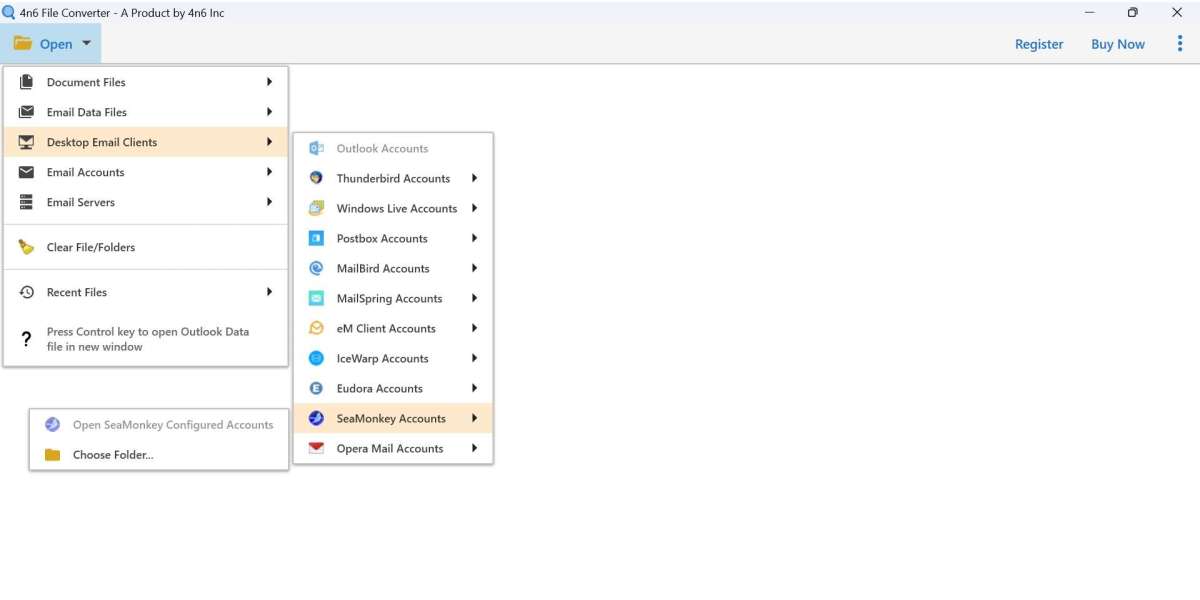Viewport: 1200px width, 600px height.
Task: Open the Recent Files menu entry
Action: pos(146,292)
